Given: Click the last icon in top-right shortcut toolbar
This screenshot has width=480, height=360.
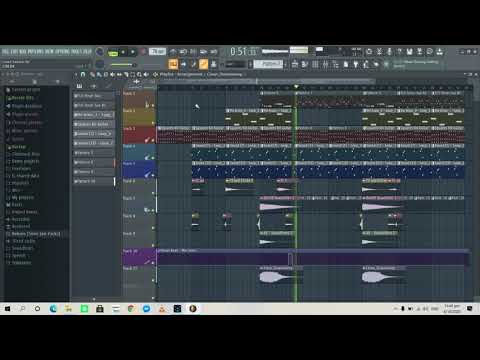Looking at the screenshot, I should coord(440,52).
